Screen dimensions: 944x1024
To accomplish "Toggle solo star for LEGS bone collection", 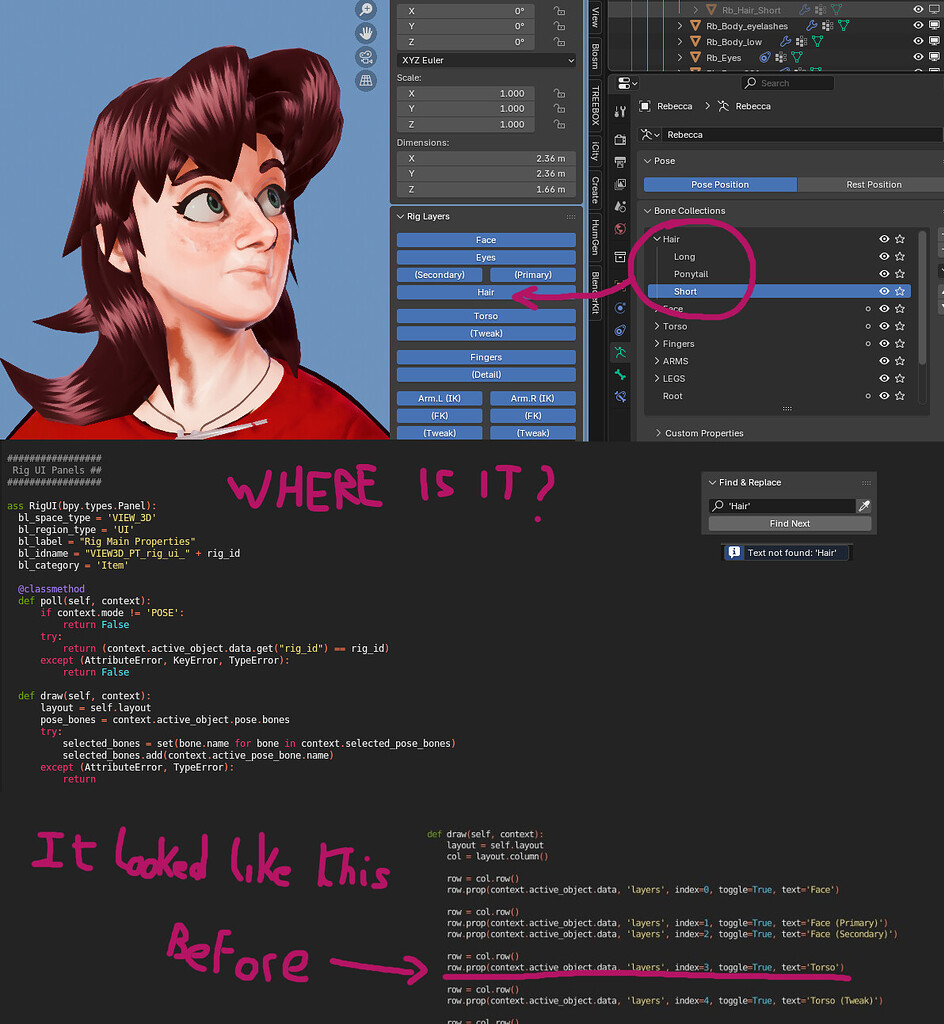I will 900,378.
